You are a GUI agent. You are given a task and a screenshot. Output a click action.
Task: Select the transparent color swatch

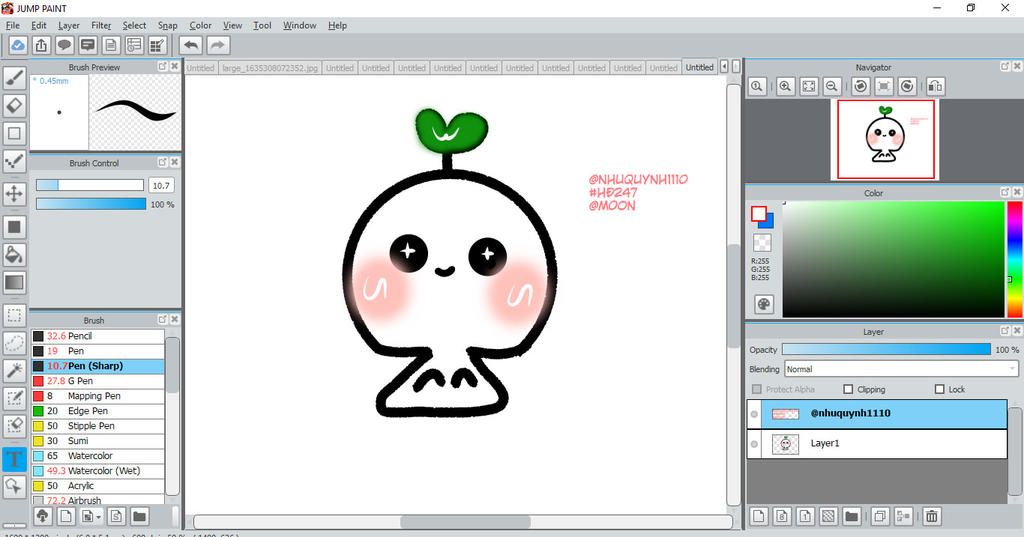[762, 243]
